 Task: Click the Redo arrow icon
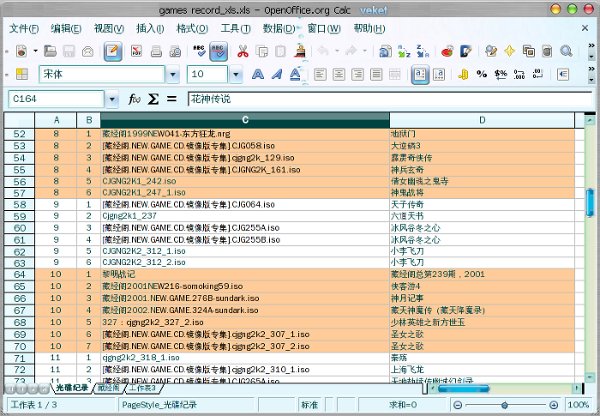(x=351, y=51)
